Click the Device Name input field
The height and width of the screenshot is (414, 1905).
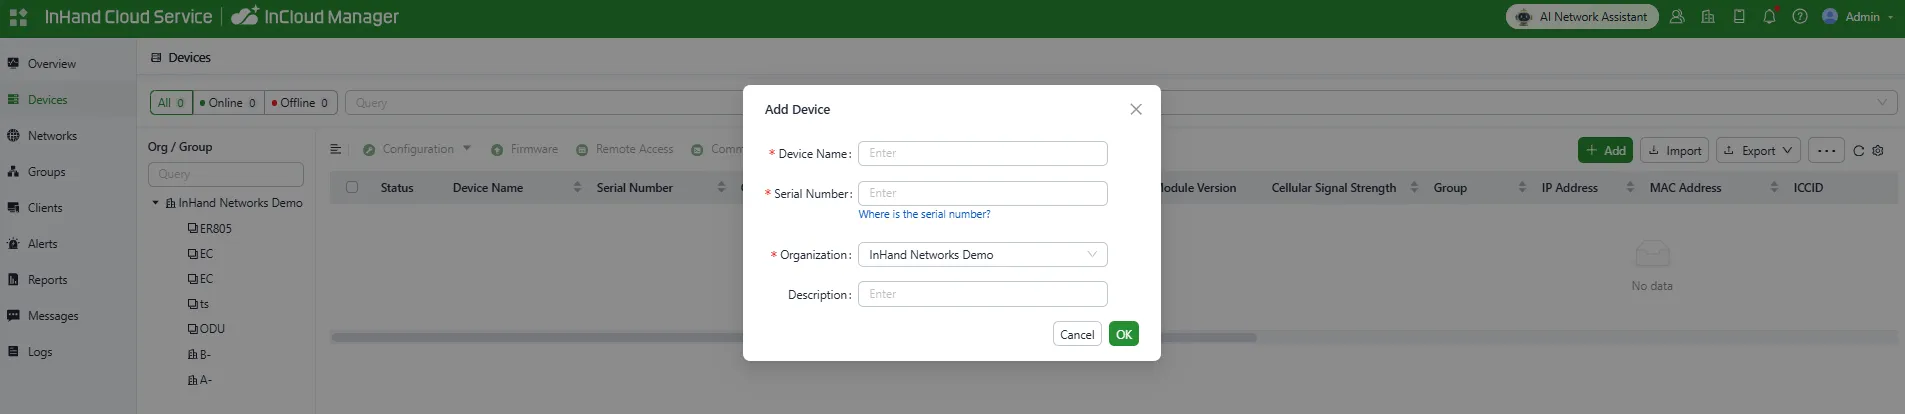(x=982, y=153)
